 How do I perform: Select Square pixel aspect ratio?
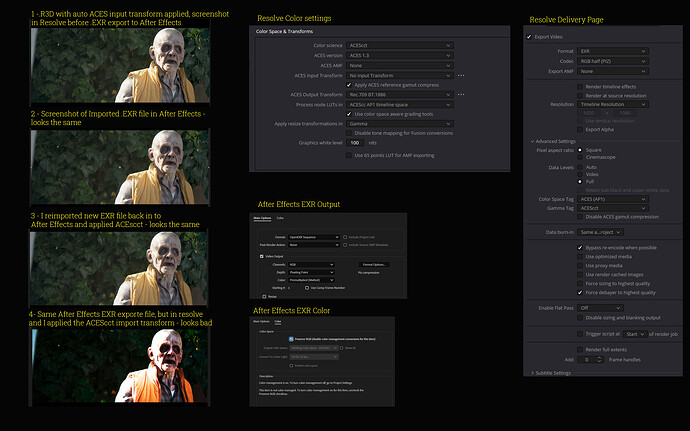[x=580, y=150]
